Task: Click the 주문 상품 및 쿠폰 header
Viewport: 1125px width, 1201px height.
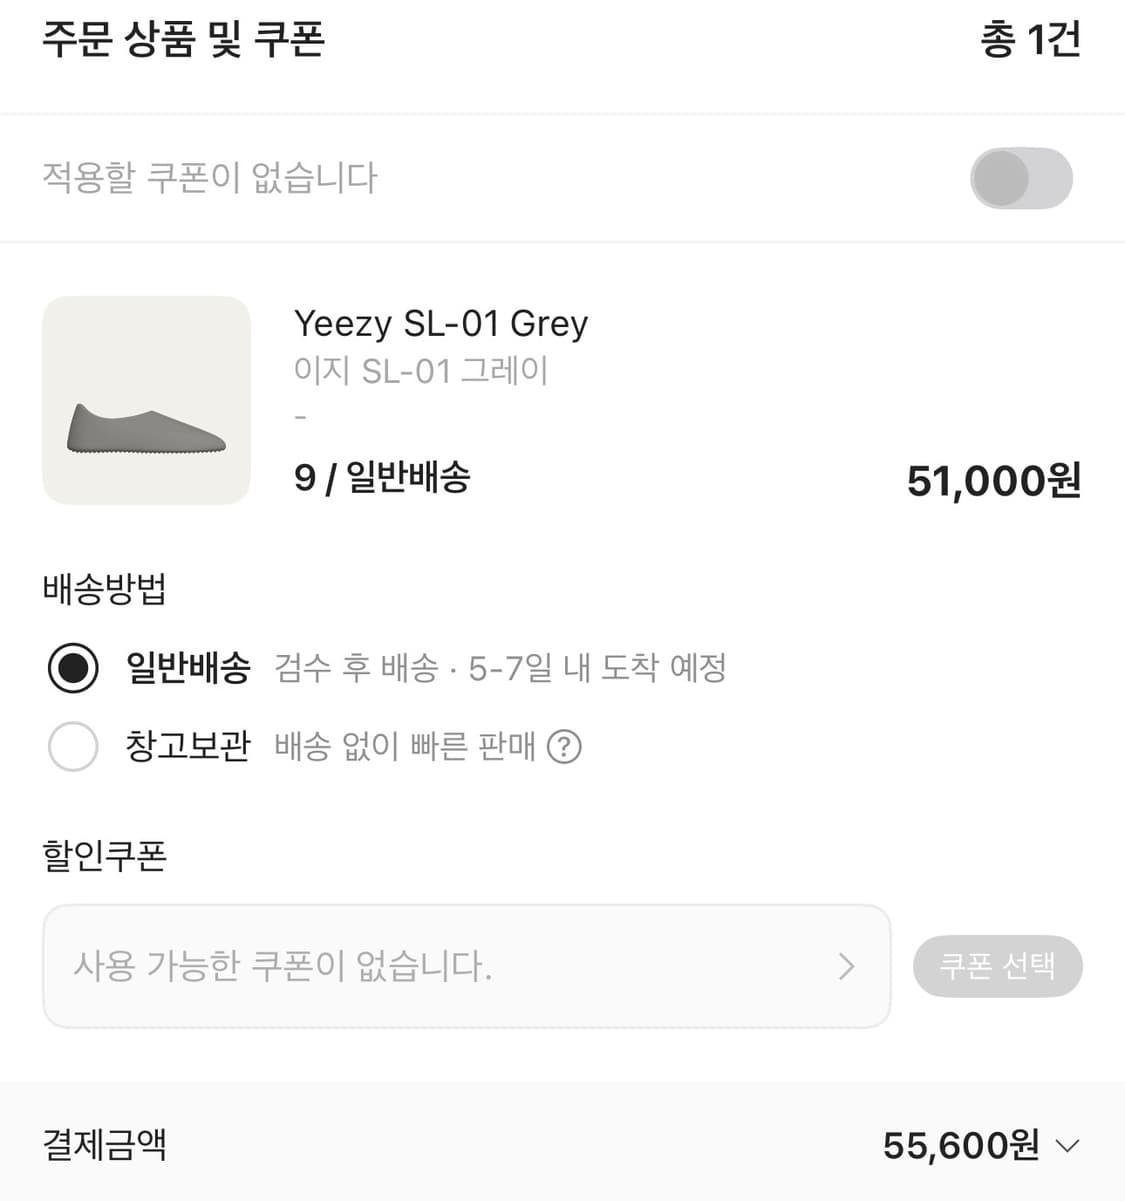Action: click(183, 40)
